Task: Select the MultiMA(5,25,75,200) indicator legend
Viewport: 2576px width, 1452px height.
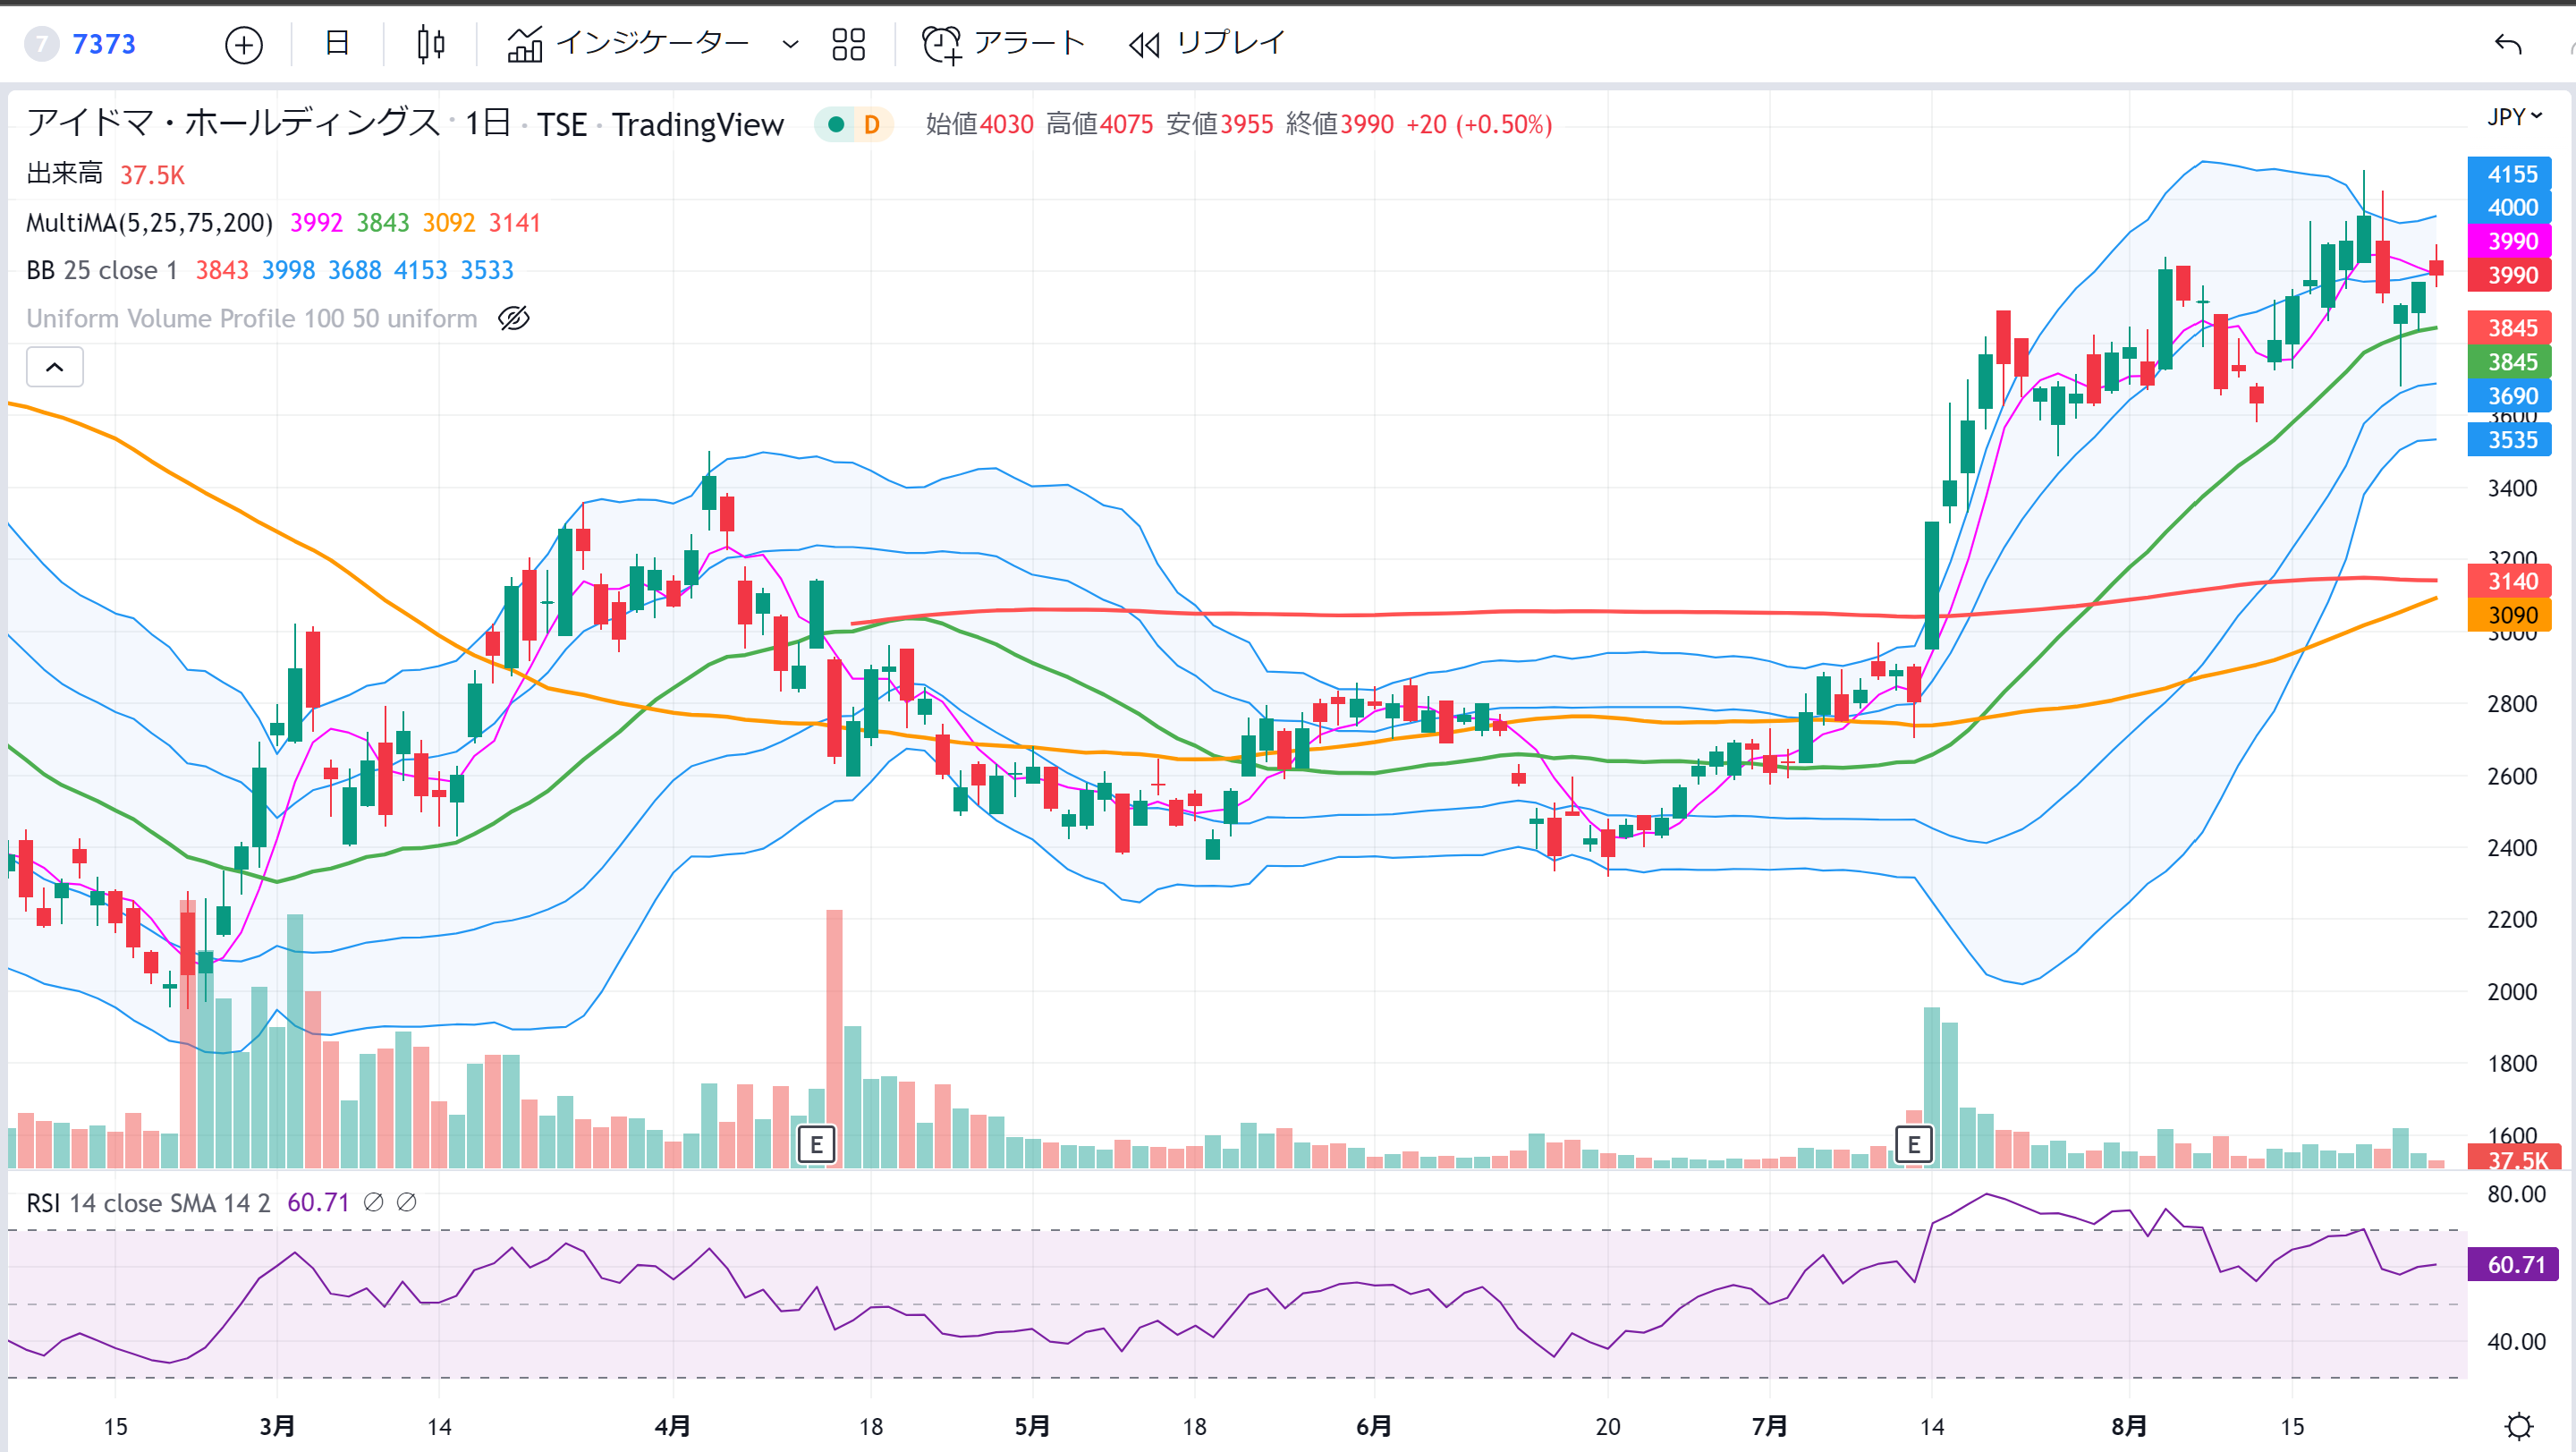Action: click(149, 222)
